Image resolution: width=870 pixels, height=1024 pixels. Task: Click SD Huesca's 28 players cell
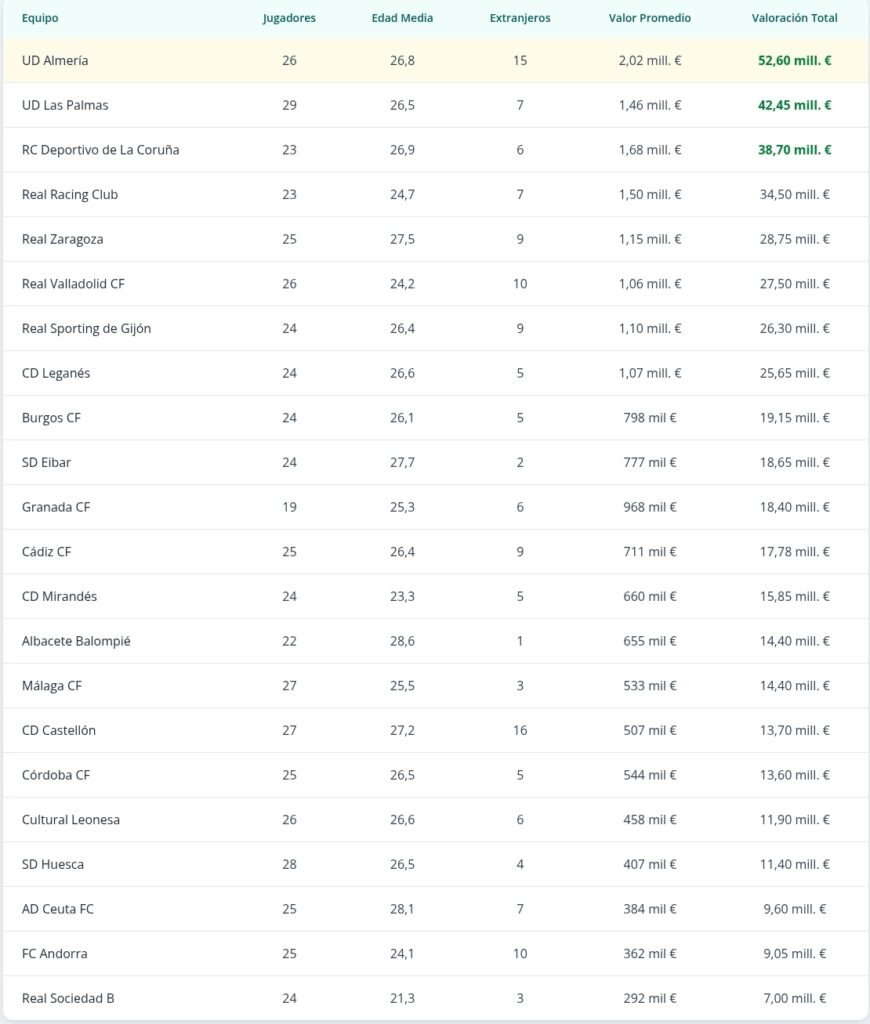pyautogui.click(x=289, y=865)
